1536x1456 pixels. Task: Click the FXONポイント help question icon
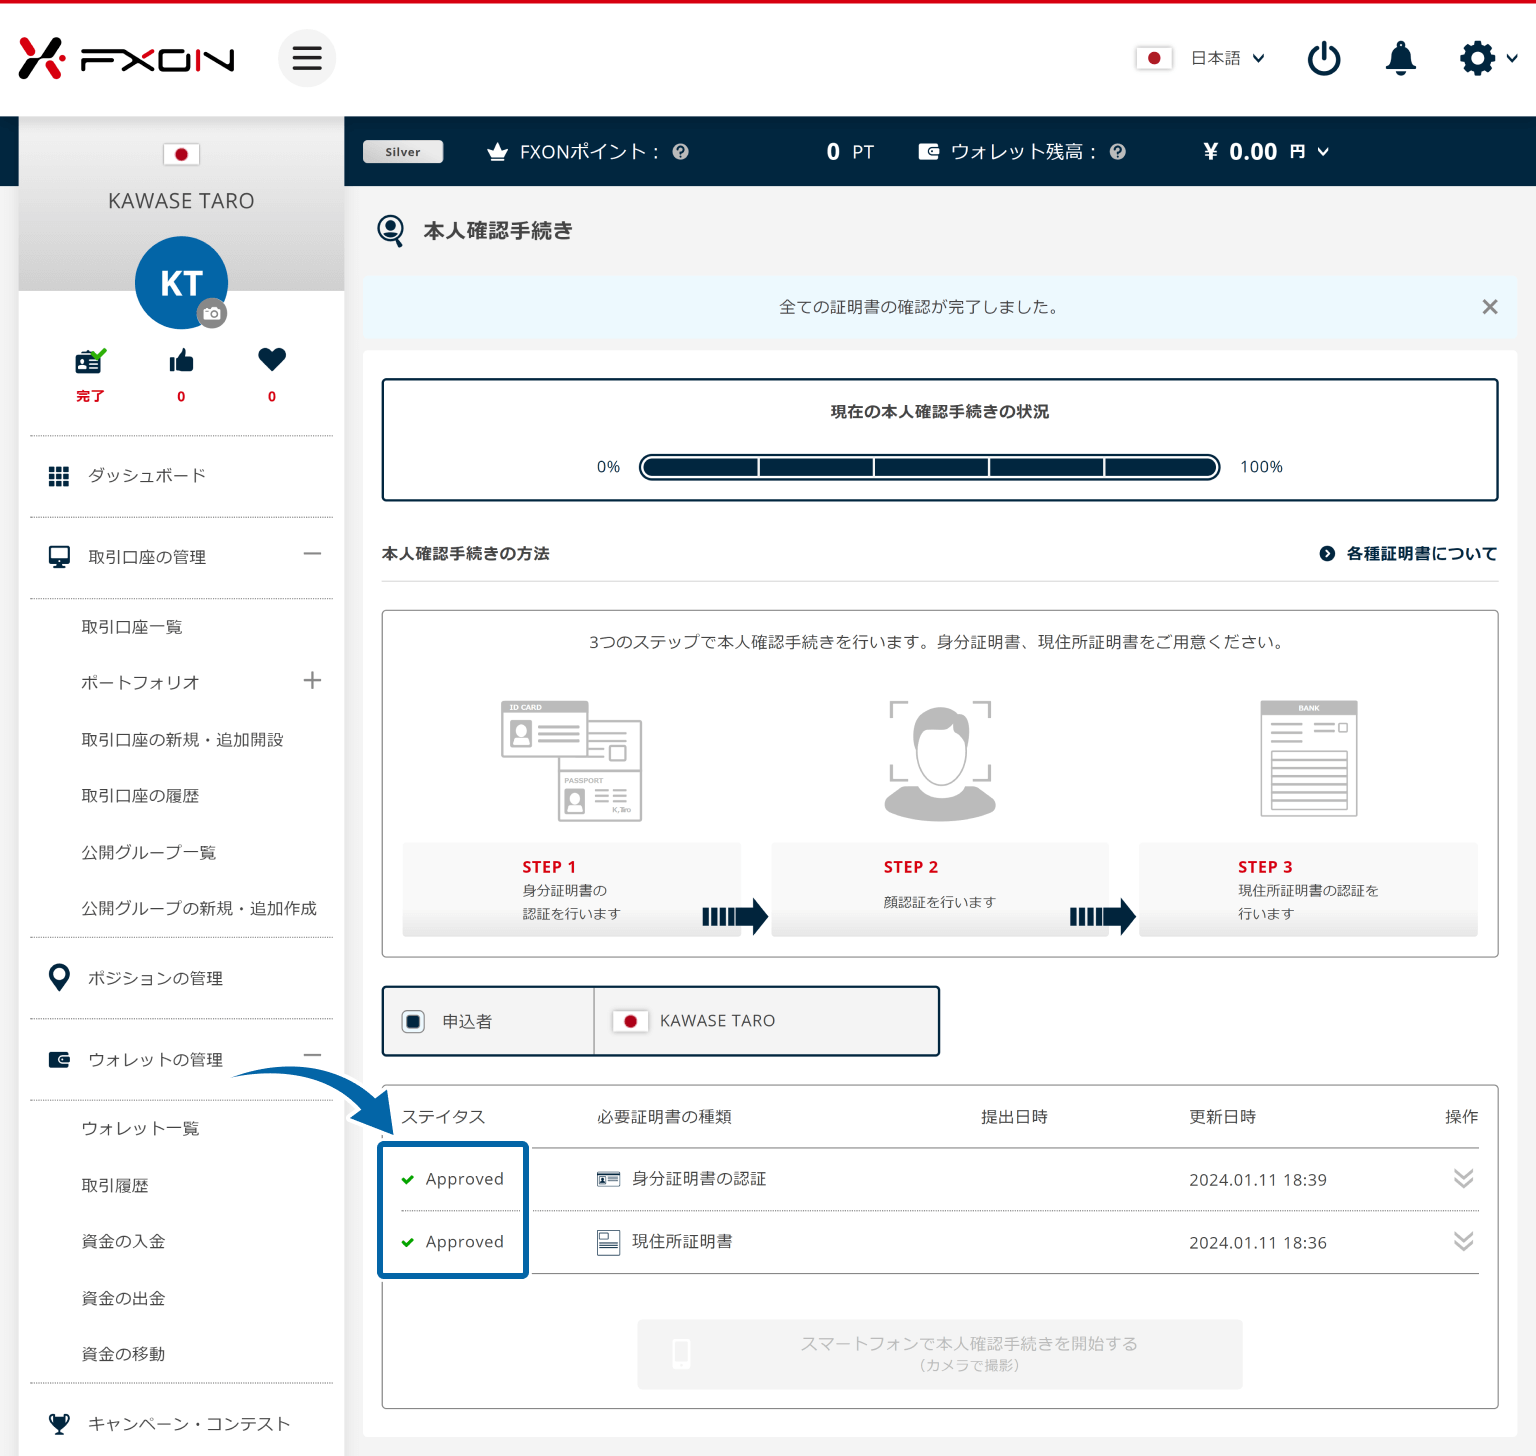pos(681,152)
